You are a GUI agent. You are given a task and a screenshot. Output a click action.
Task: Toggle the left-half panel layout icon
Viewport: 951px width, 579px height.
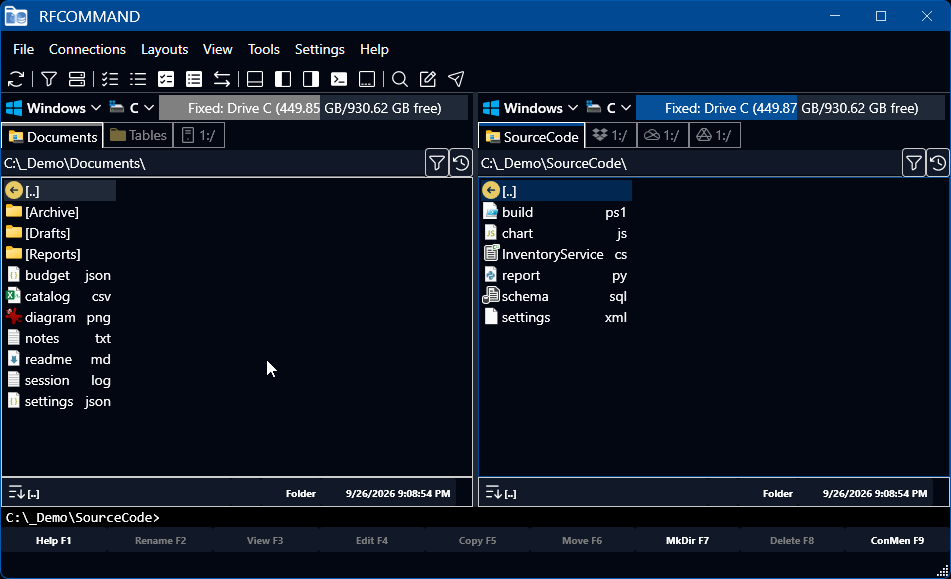tap(283, 79)
